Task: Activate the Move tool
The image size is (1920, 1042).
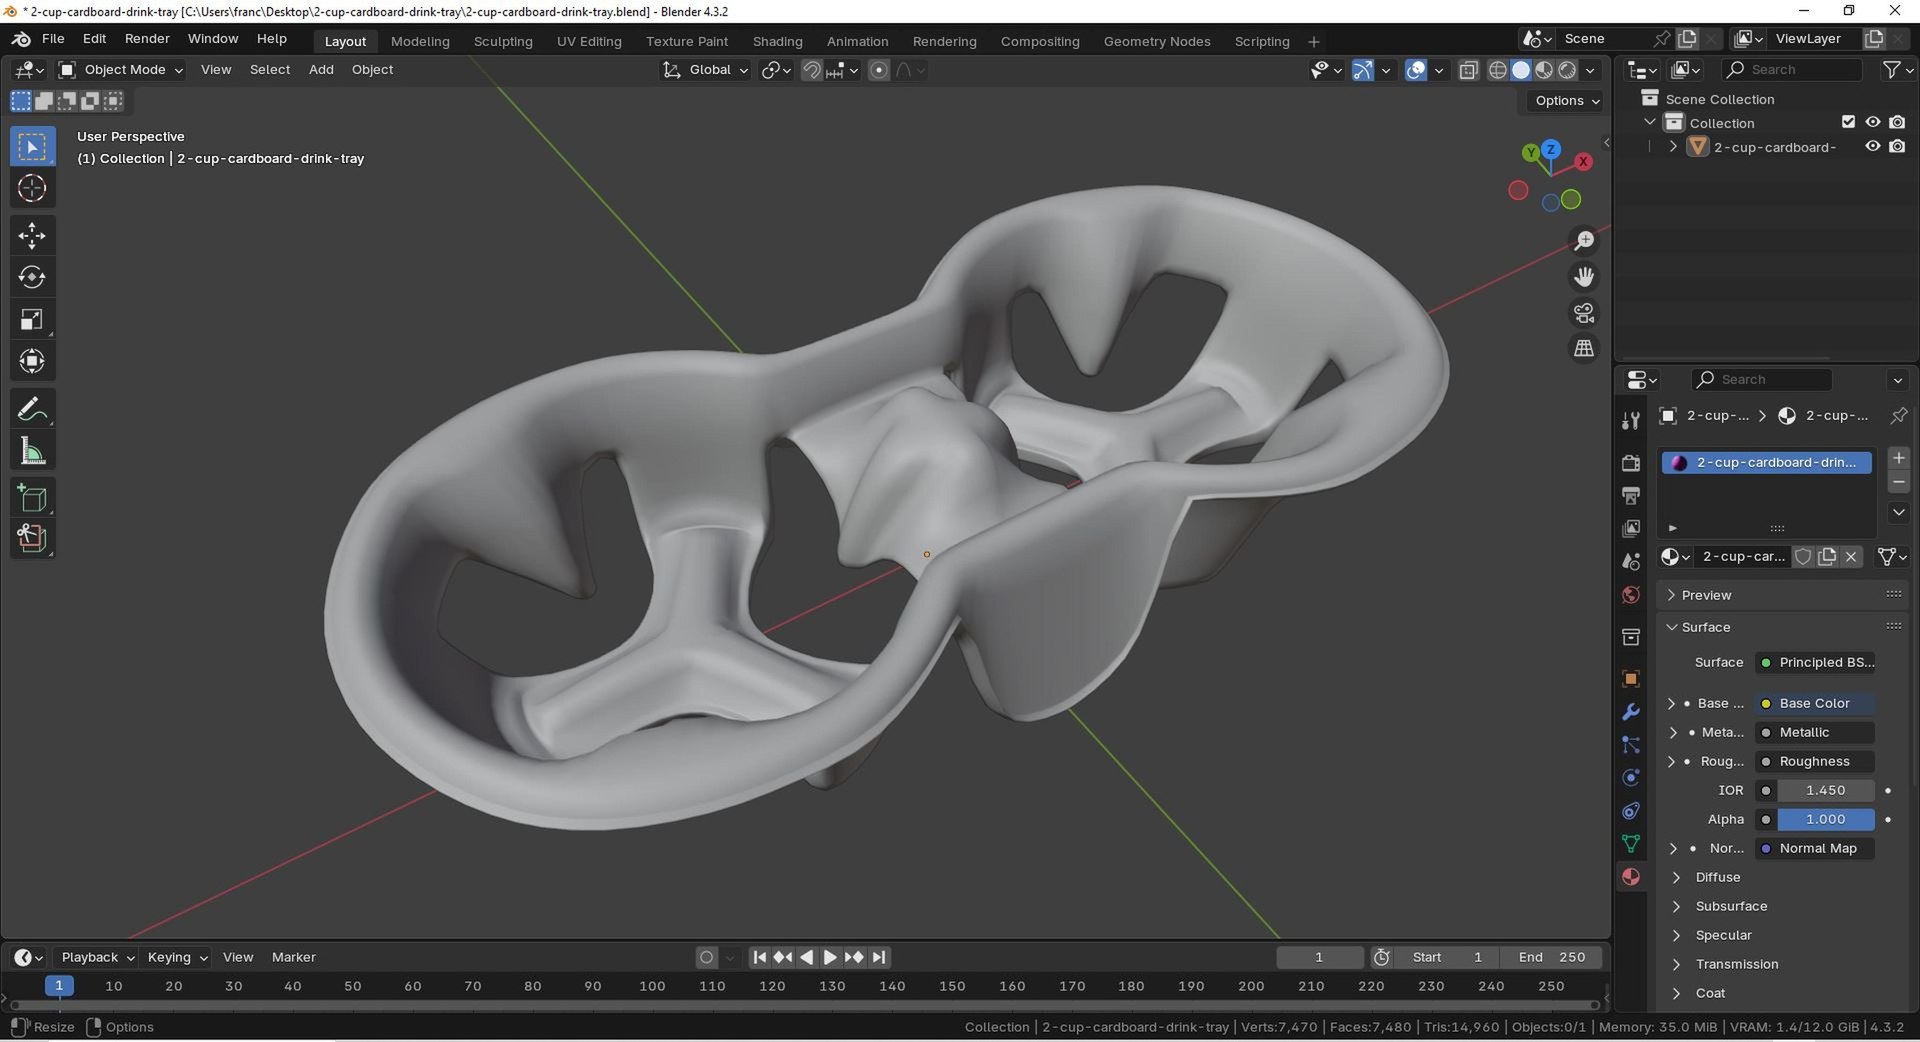Action: click(32, 236)
